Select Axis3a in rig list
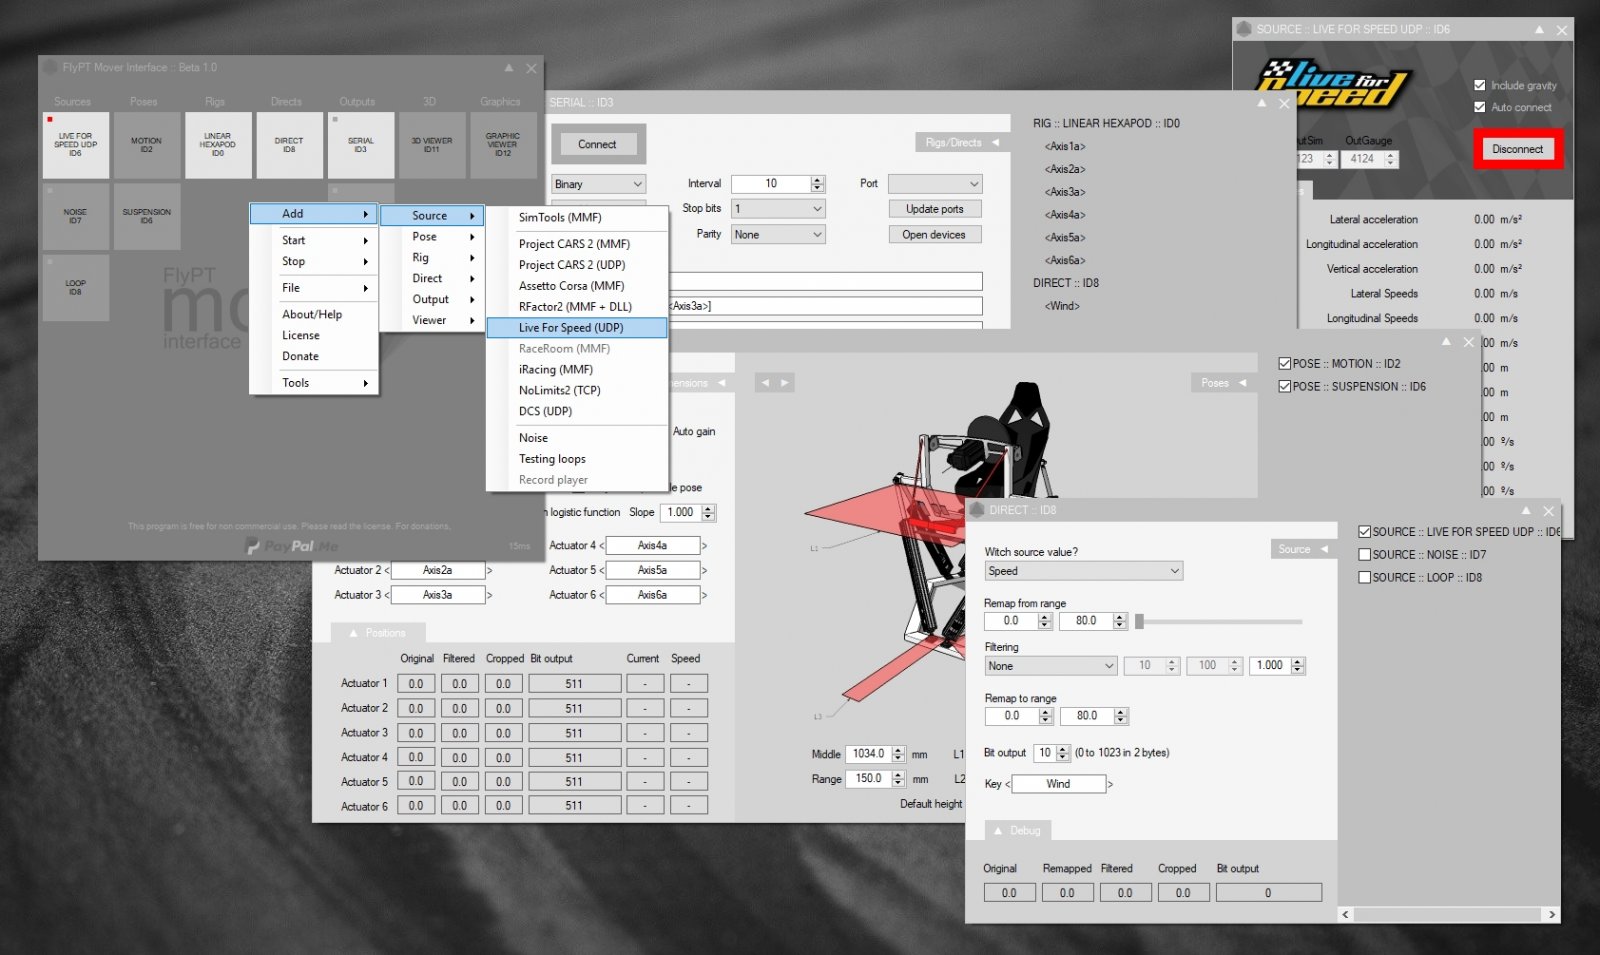1600x955 pixels. pos(1065,192)
